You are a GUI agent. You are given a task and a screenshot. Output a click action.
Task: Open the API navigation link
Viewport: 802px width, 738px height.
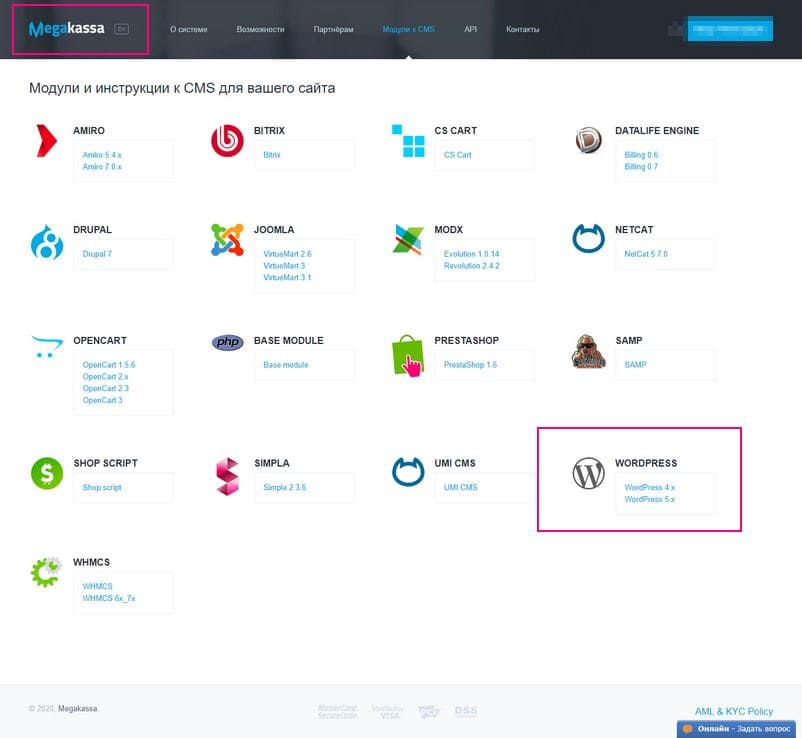(471, 29)
